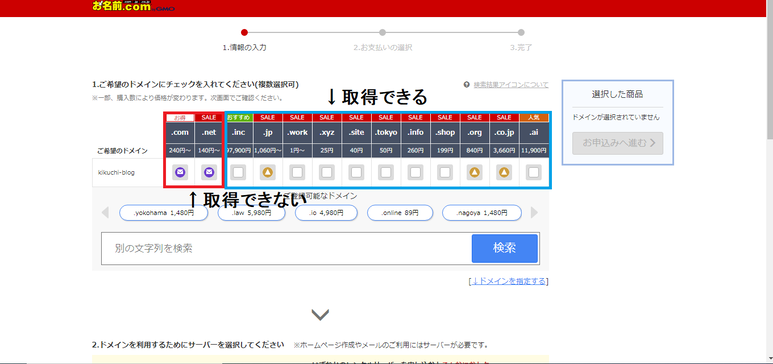Check the .tokyo domain checkbox
The height and width of the screenshot is (364, 773).
[386, 172]
